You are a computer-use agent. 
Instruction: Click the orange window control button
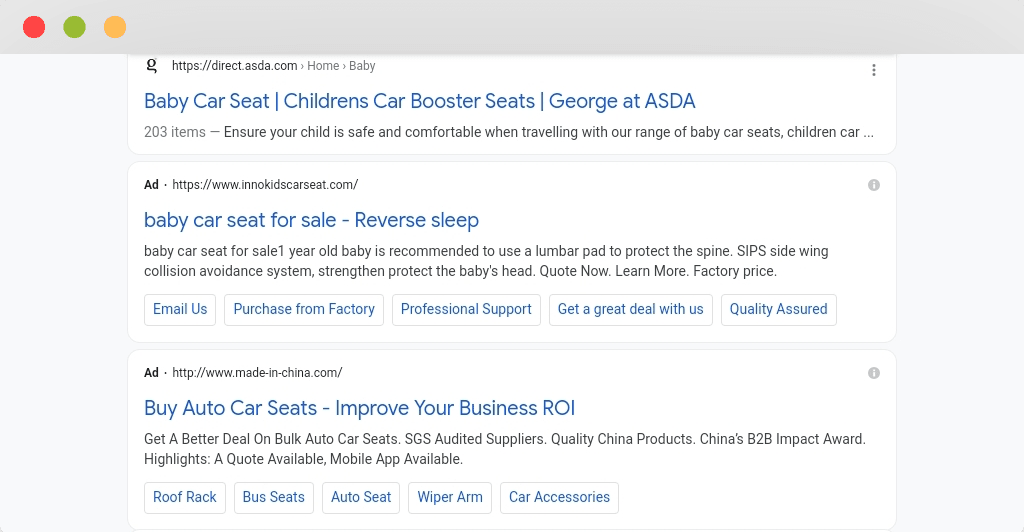115,27
